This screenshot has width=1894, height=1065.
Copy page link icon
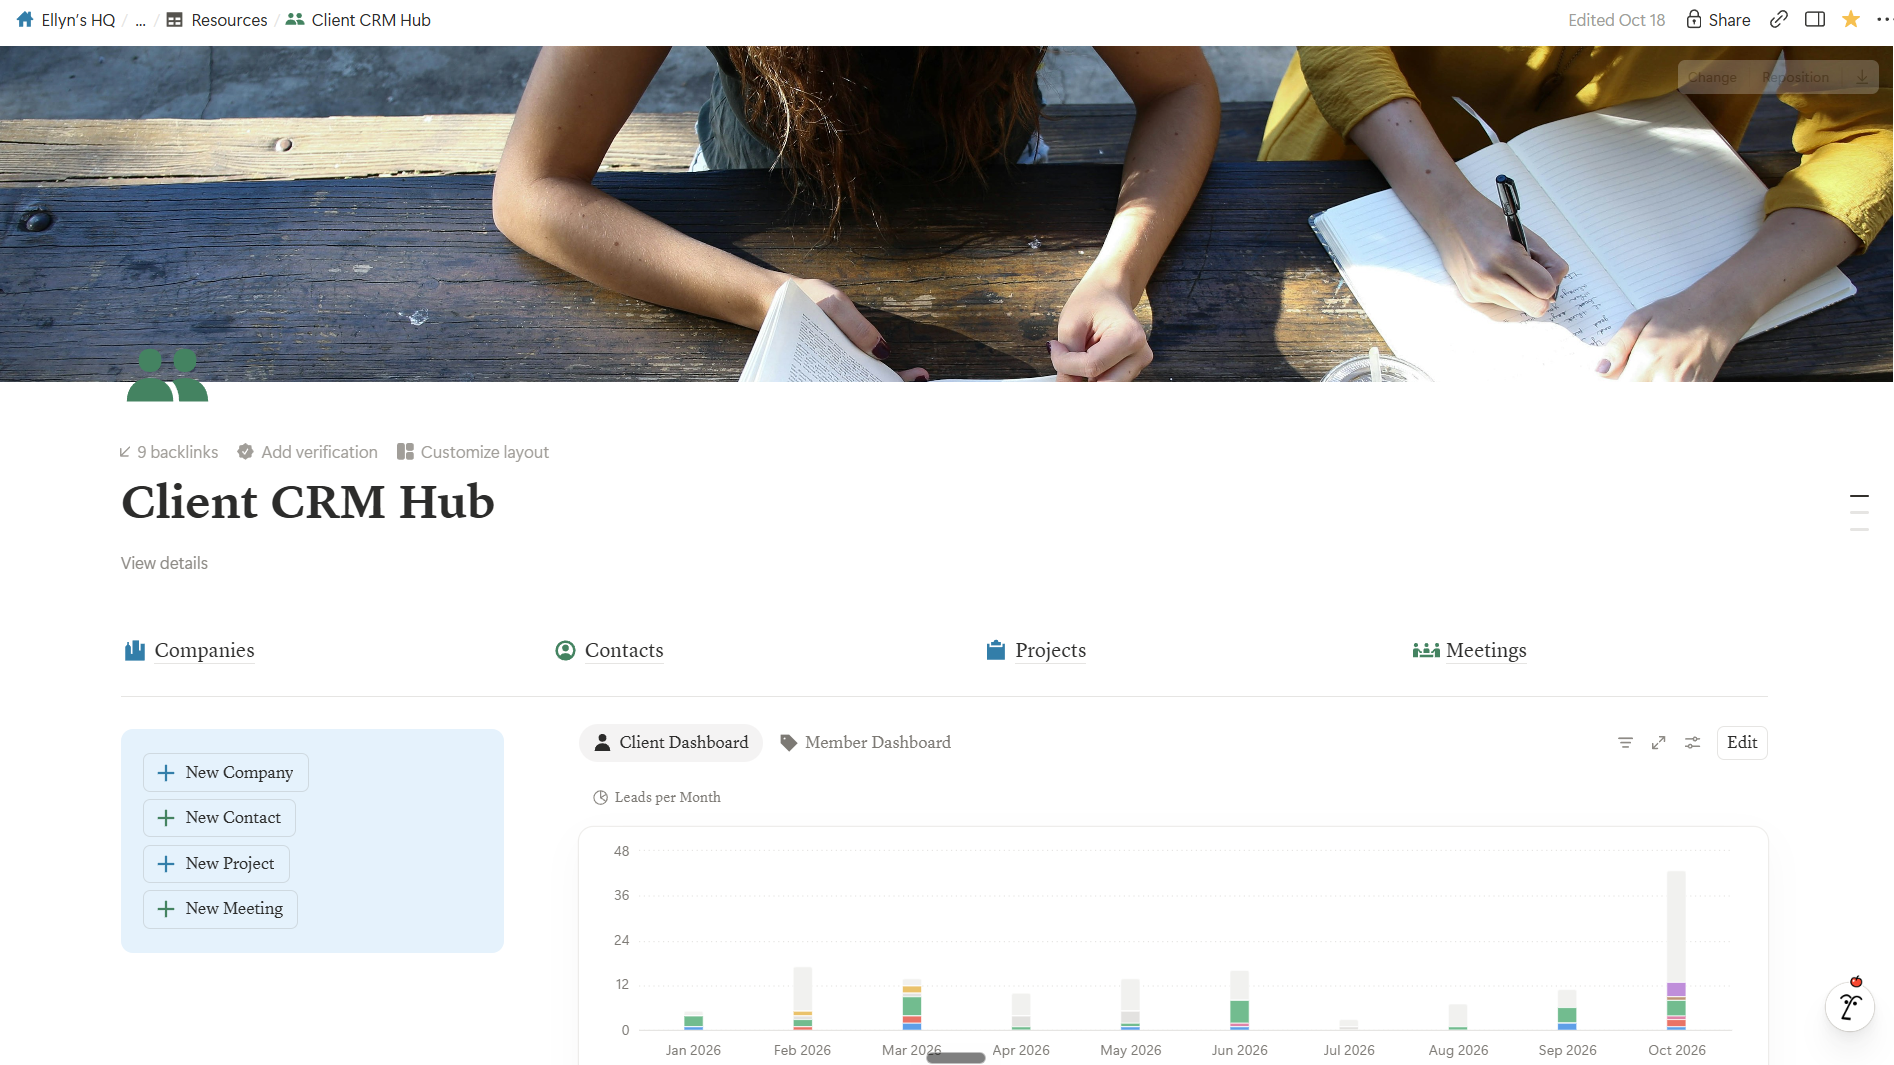click(1778, 19)
